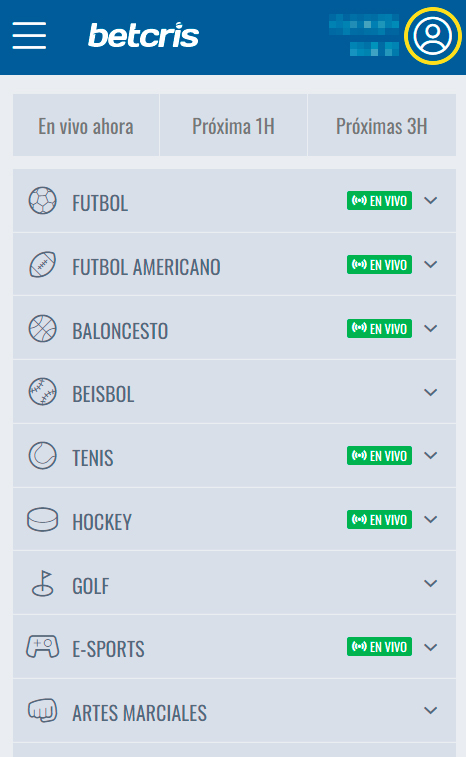
Task: Click the Tenis EN VIVO badge
Action: (379, 455)
